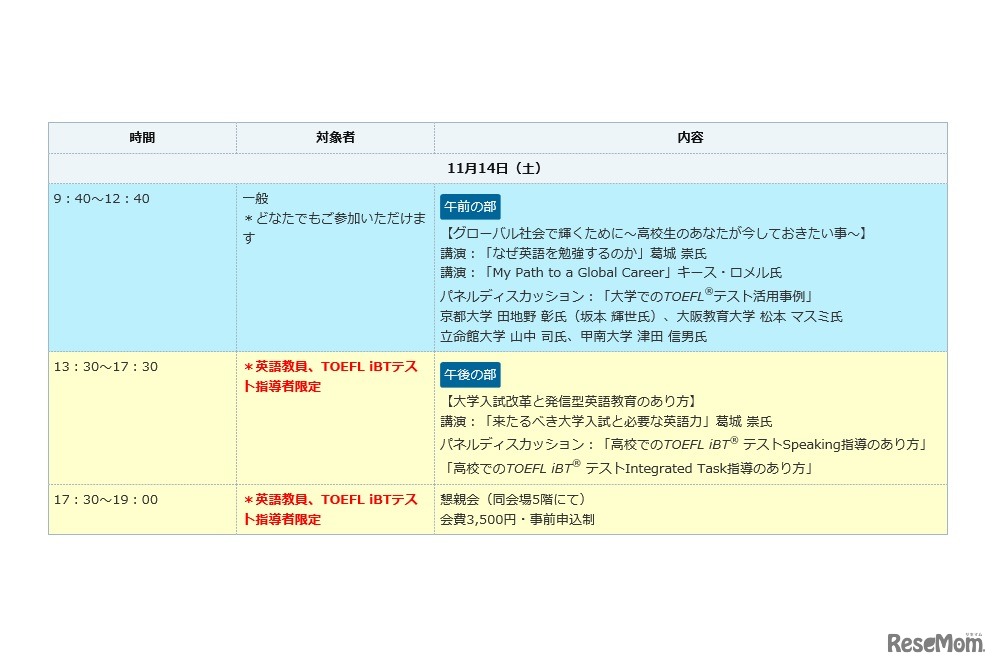
Task: Click the 11月14日（土）date row
Action: [497, 168]
